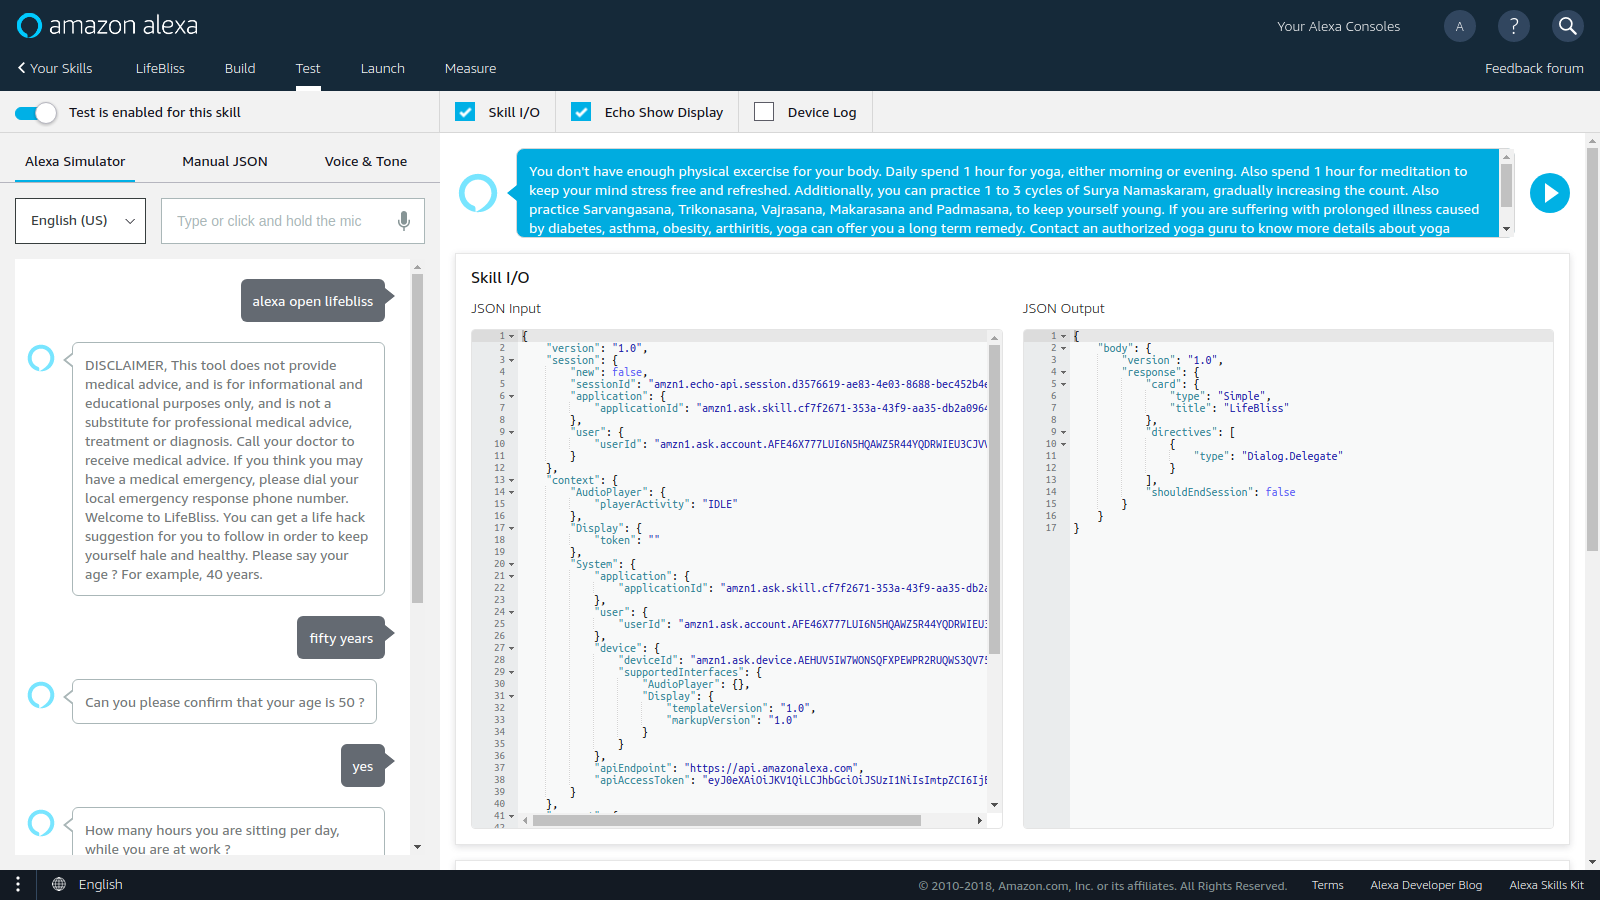Image resolution: width=1600 pixels, height=900 pixels.
Task: Click the Alexa ring beside the sitting hours question
Action: [x=41, y=822]
